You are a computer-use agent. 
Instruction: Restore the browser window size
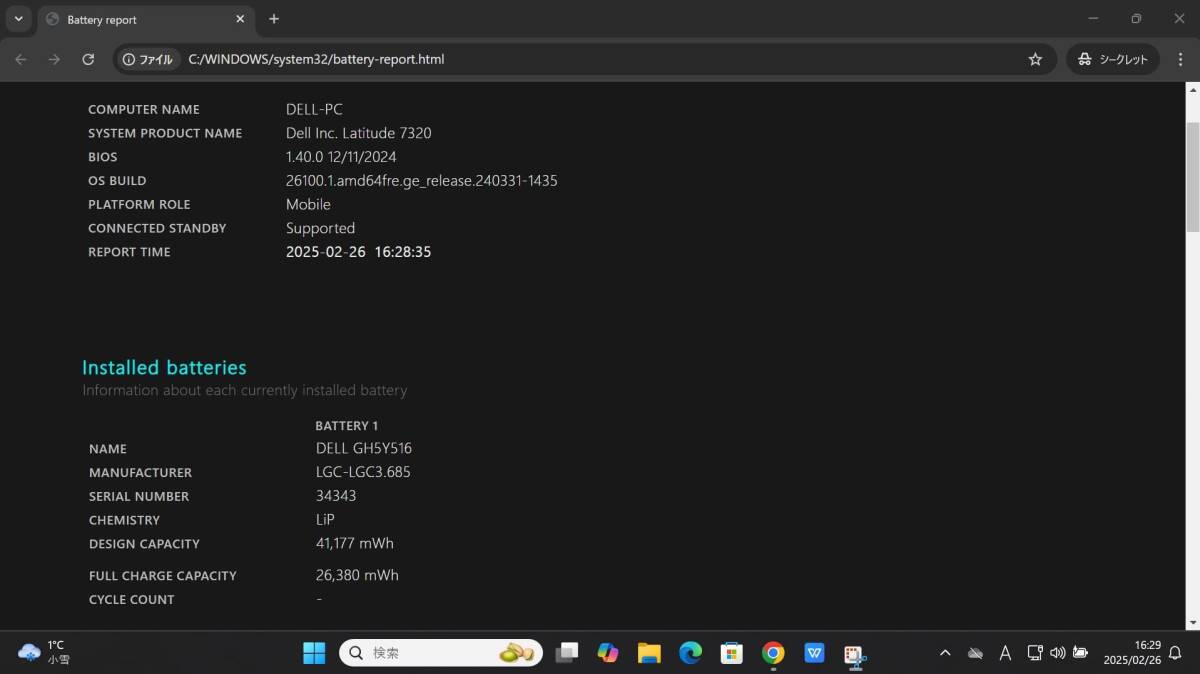pyautogui.click(x=1136, y=19)
